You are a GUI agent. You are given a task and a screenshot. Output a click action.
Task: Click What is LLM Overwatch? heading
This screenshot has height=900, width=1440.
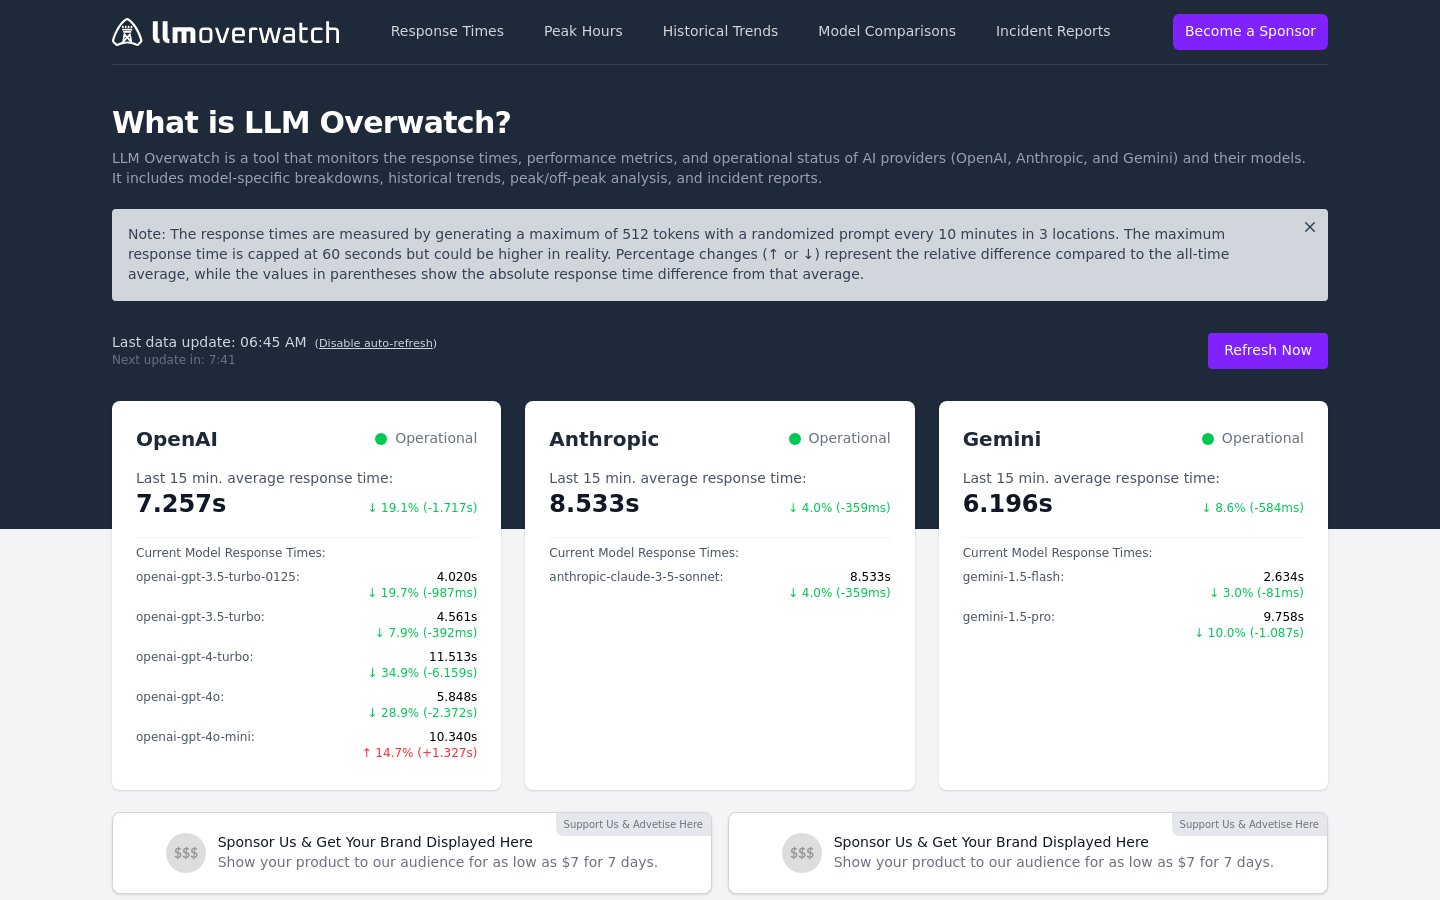pos(312,122)
